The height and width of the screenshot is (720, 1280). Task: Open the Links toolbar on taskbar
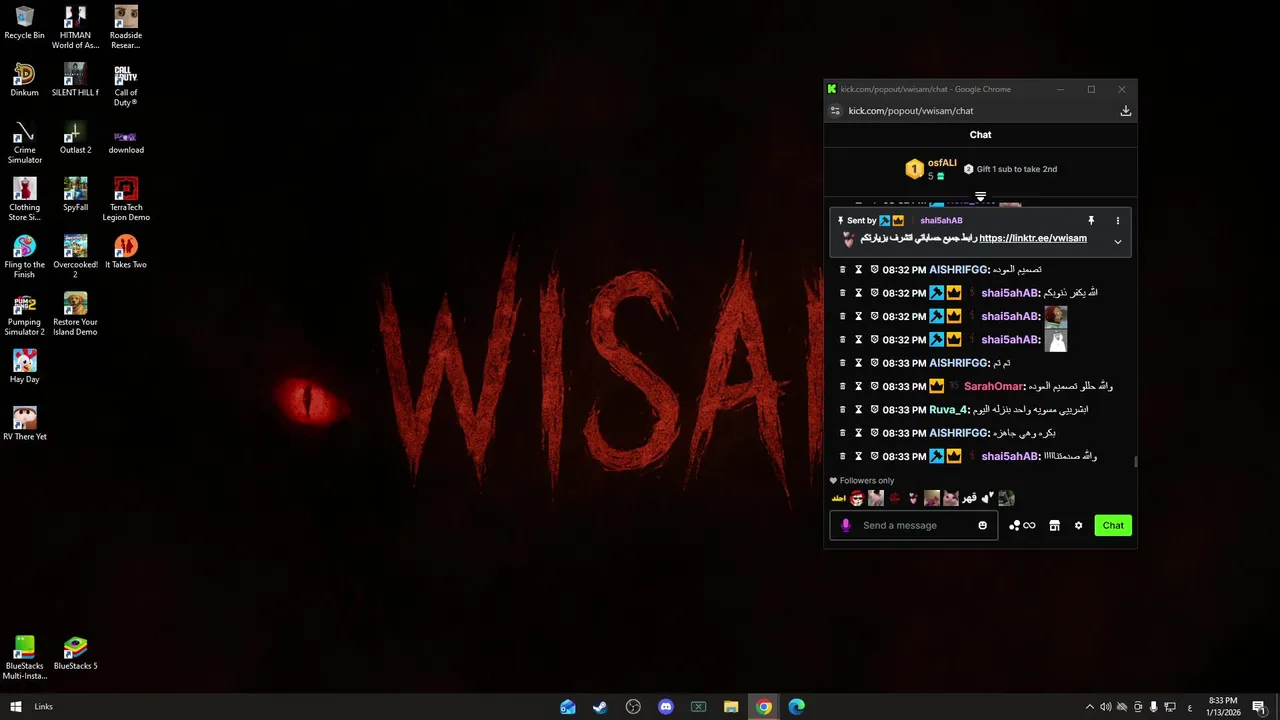pos(43,707)
